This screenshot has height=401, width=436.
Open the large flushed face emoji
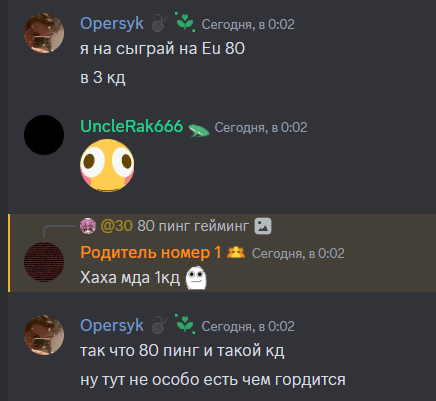point(107,165)
